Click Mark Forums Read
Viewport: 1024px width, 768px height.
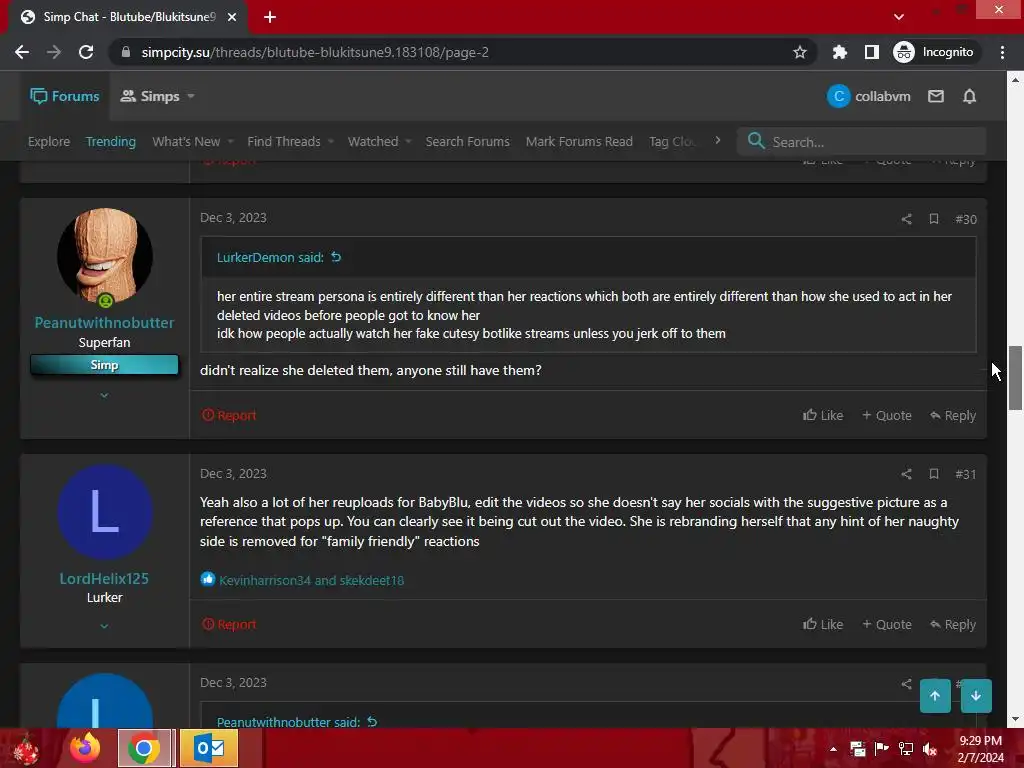tap(579, 142)
